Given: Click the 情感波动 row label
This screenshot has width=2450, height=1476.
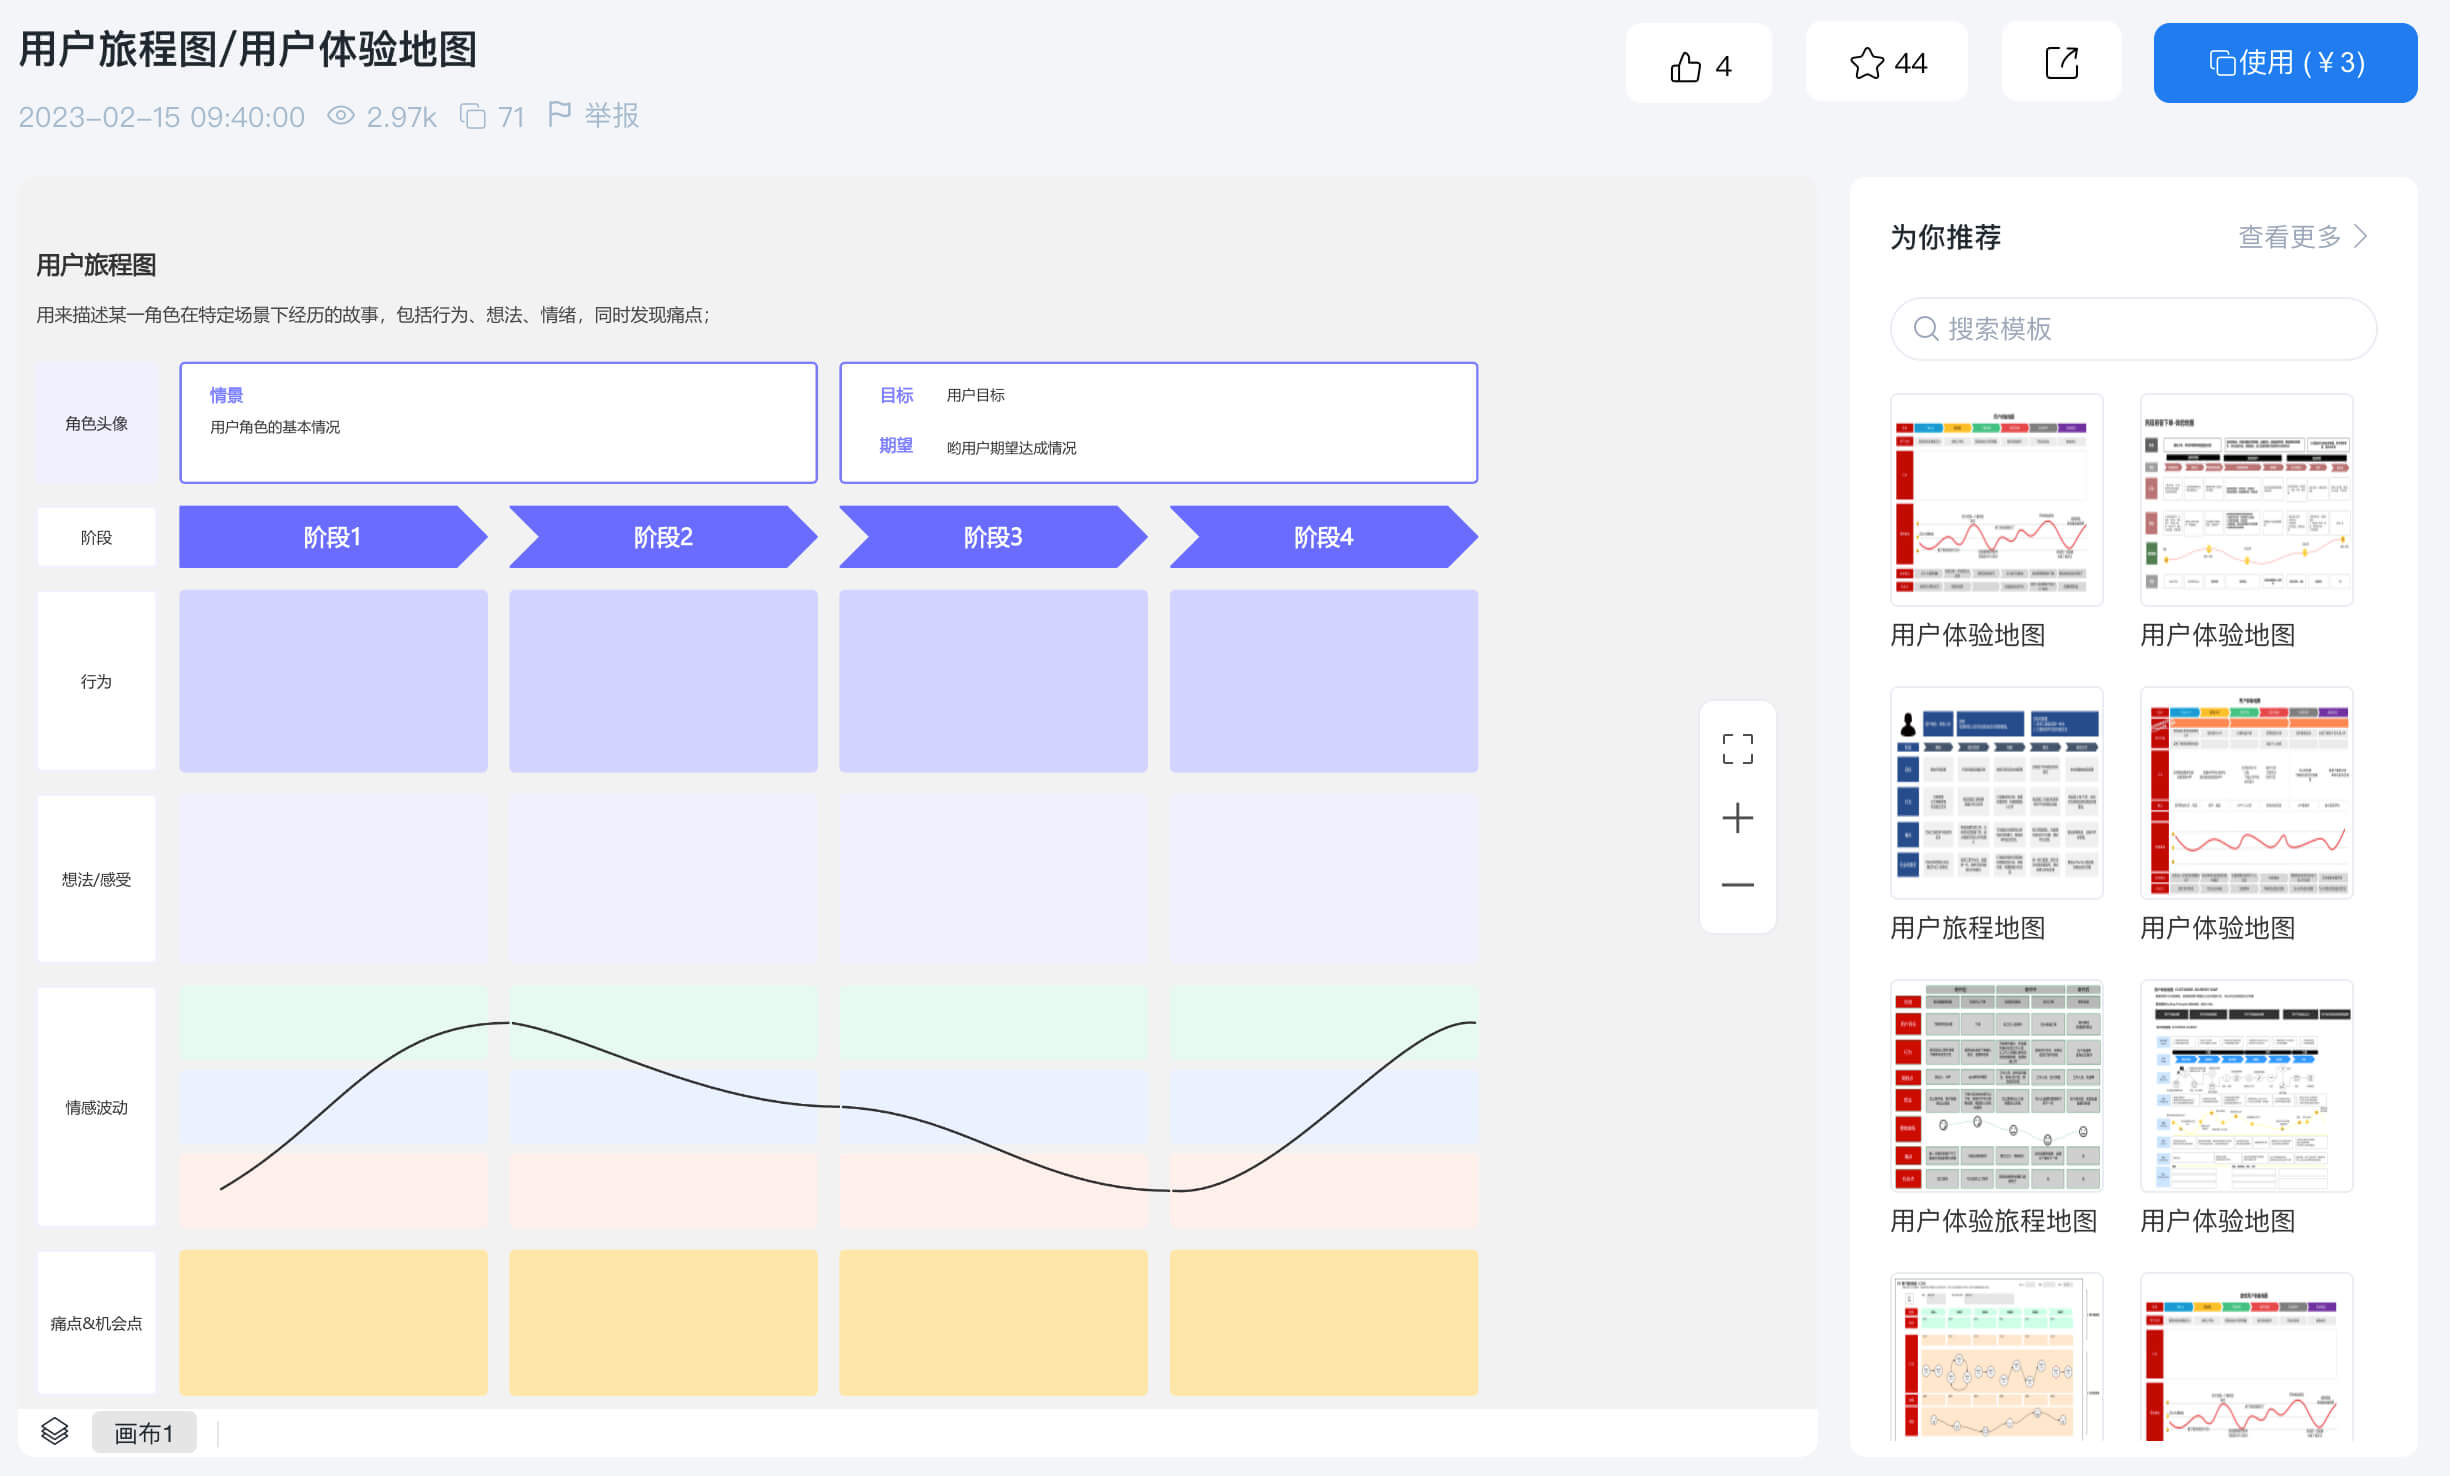Looking at the screenshot, I should [x=97, y=1107].
